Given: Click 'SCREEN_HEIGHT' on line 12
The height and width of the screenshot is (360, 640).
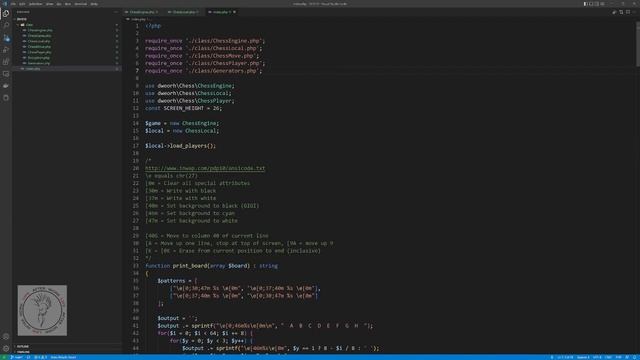Looking at the screenshot, I should [x=184, y=108].
